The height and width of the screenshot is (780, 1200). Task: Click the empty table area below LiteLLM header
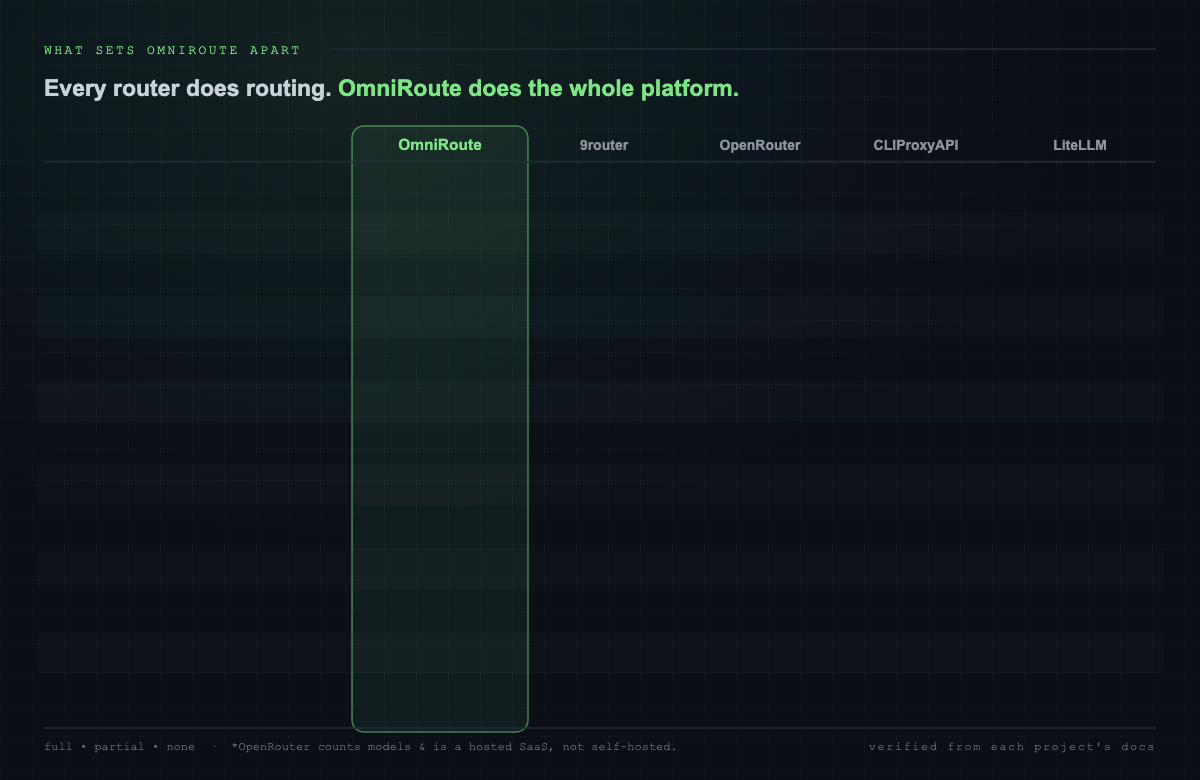coord(1080,440)
